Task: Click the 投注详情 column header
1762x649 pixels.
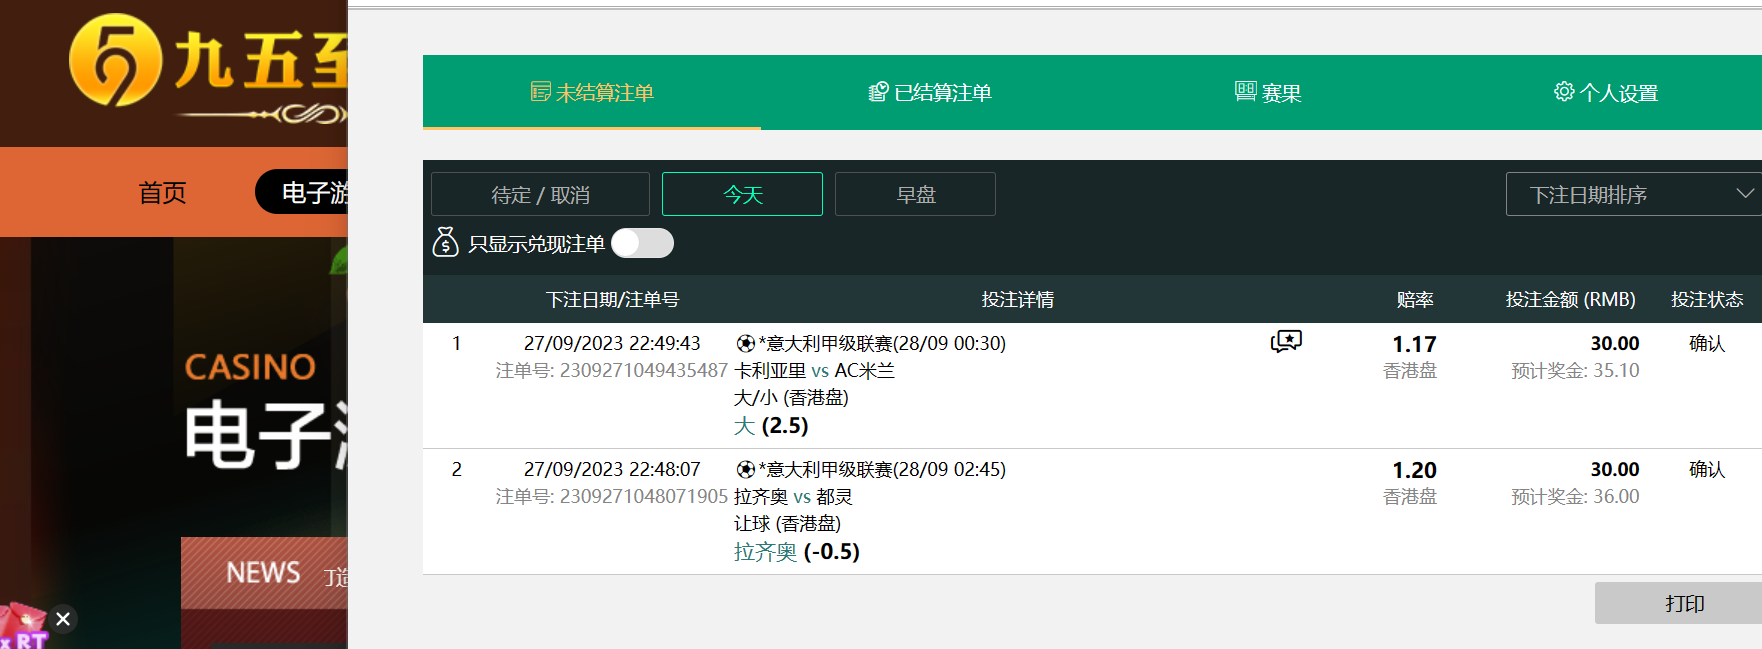Action: (x=1017, y=299)
